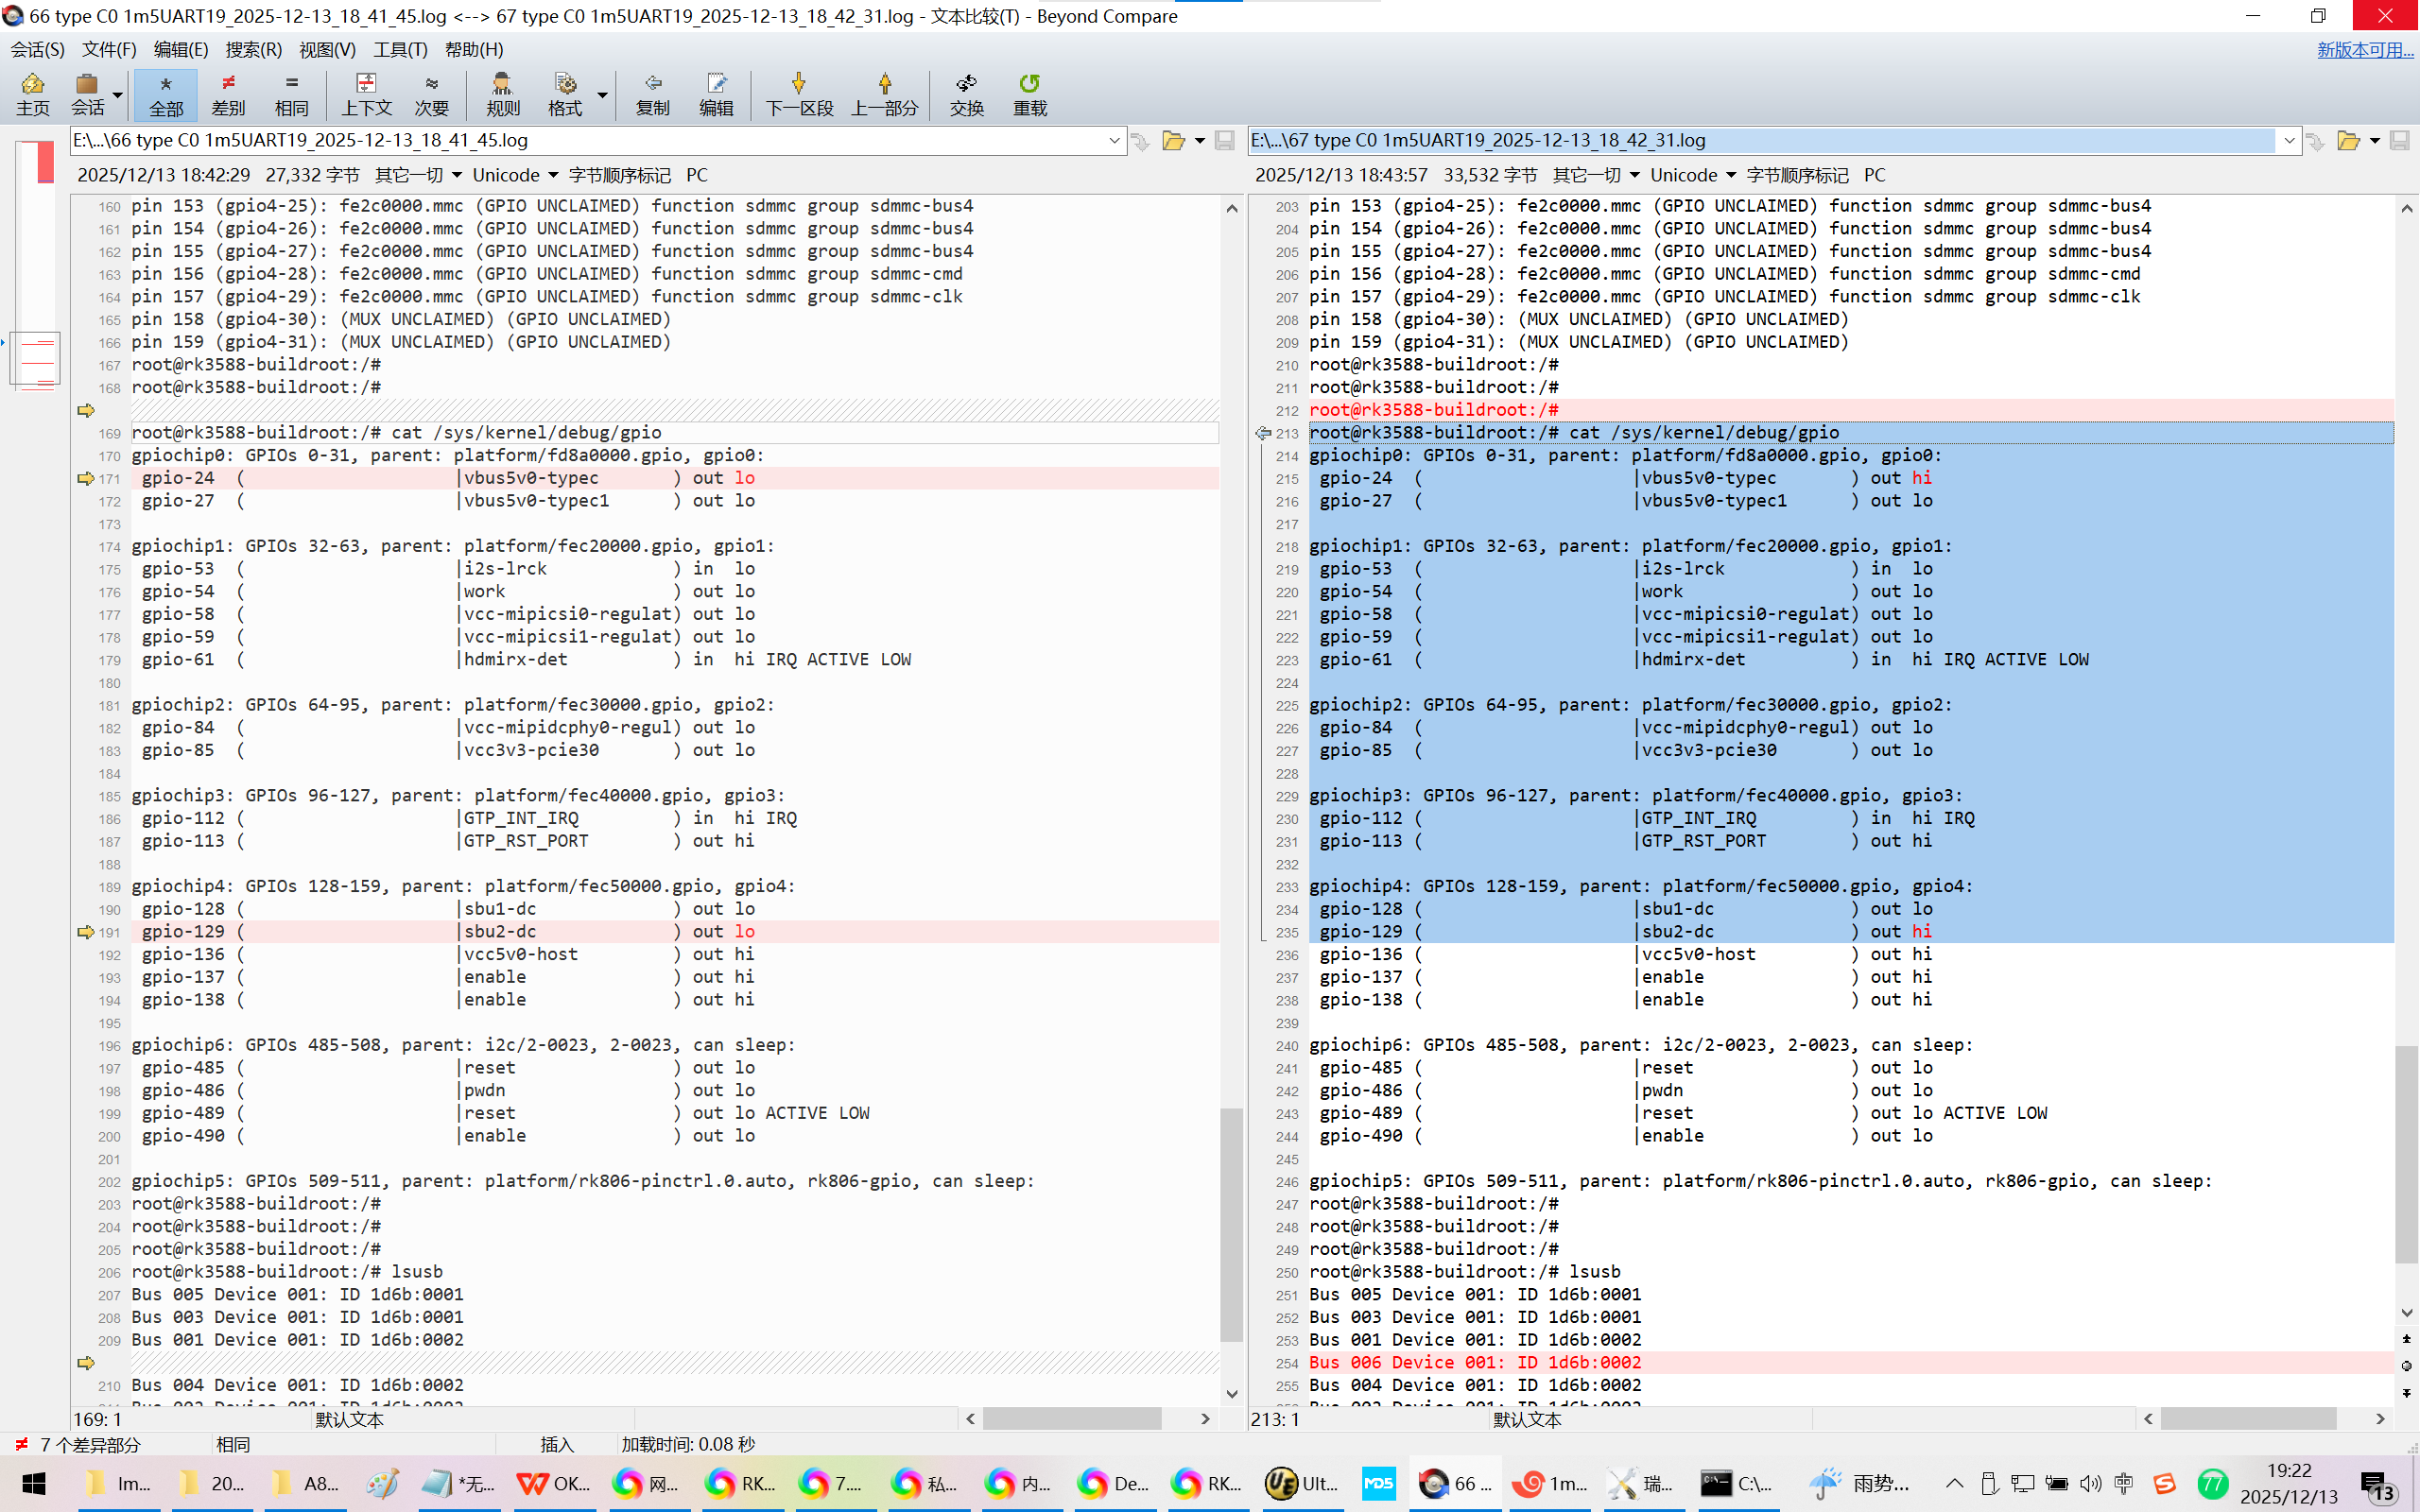This screenshot has height=1512, width=2420.
Task: Expand the 格式 format dropdown arrow
Action: 603,95
